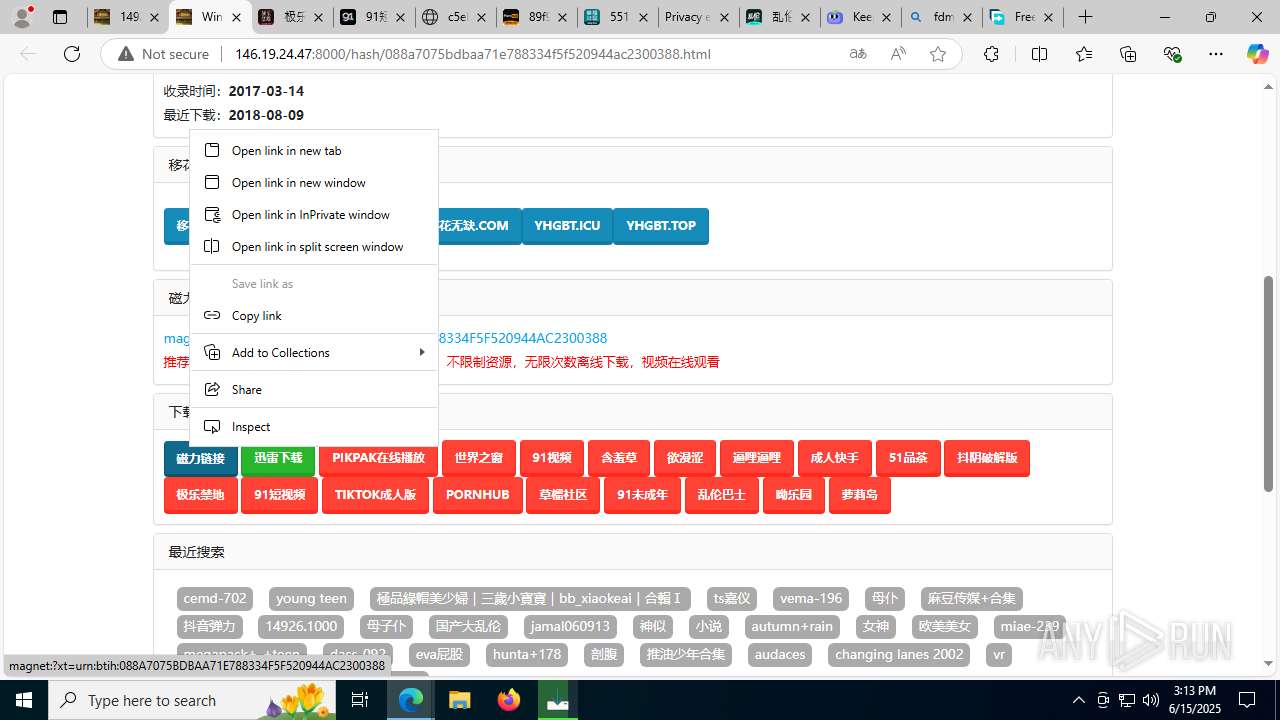
Task: Open the Windows Start menu
Action: (x=23, y=700)
